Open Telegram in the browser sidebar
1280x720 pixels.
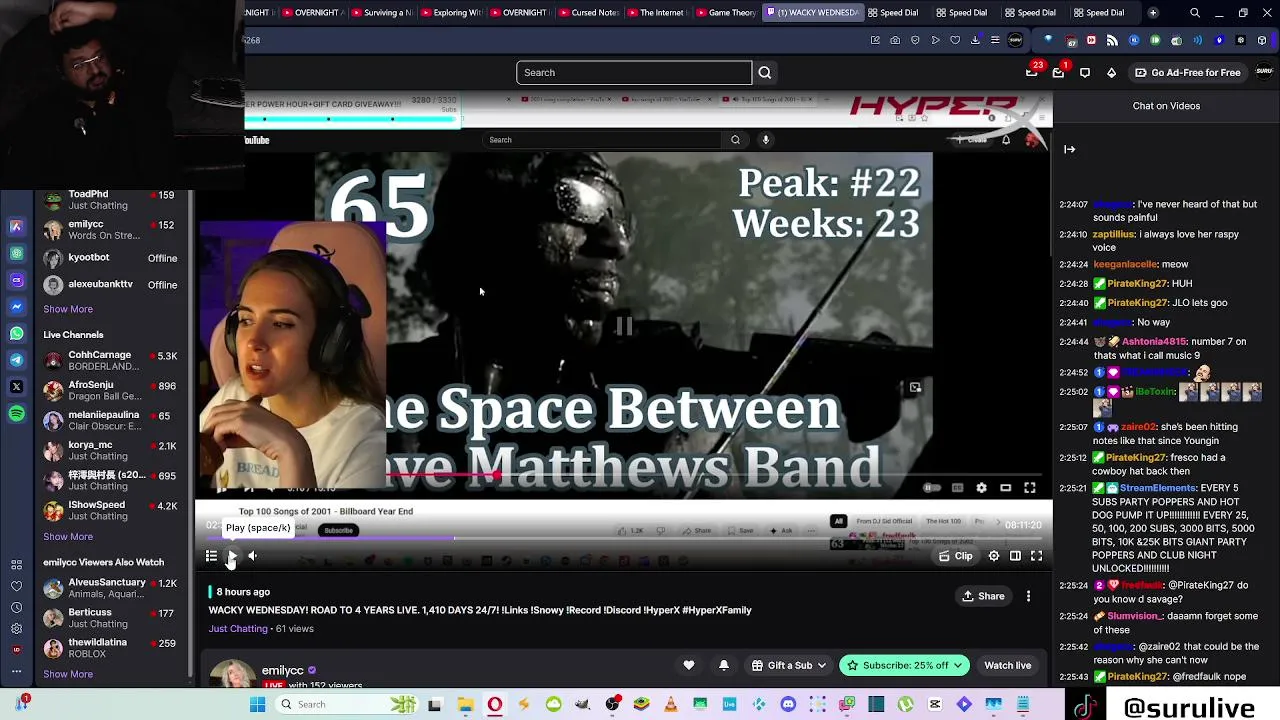pos(17,360)
